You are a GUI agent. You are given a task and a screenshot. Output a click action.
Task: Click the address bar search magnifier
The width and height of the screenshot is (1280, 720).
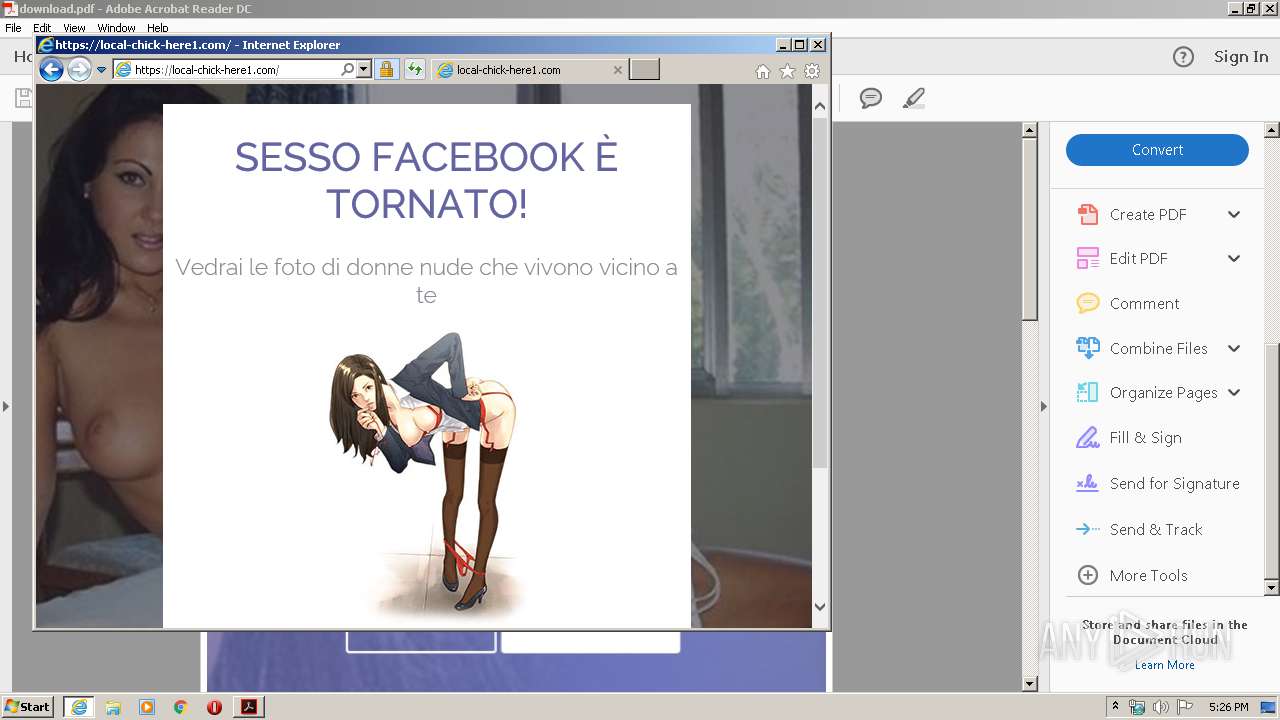[347, 70]
